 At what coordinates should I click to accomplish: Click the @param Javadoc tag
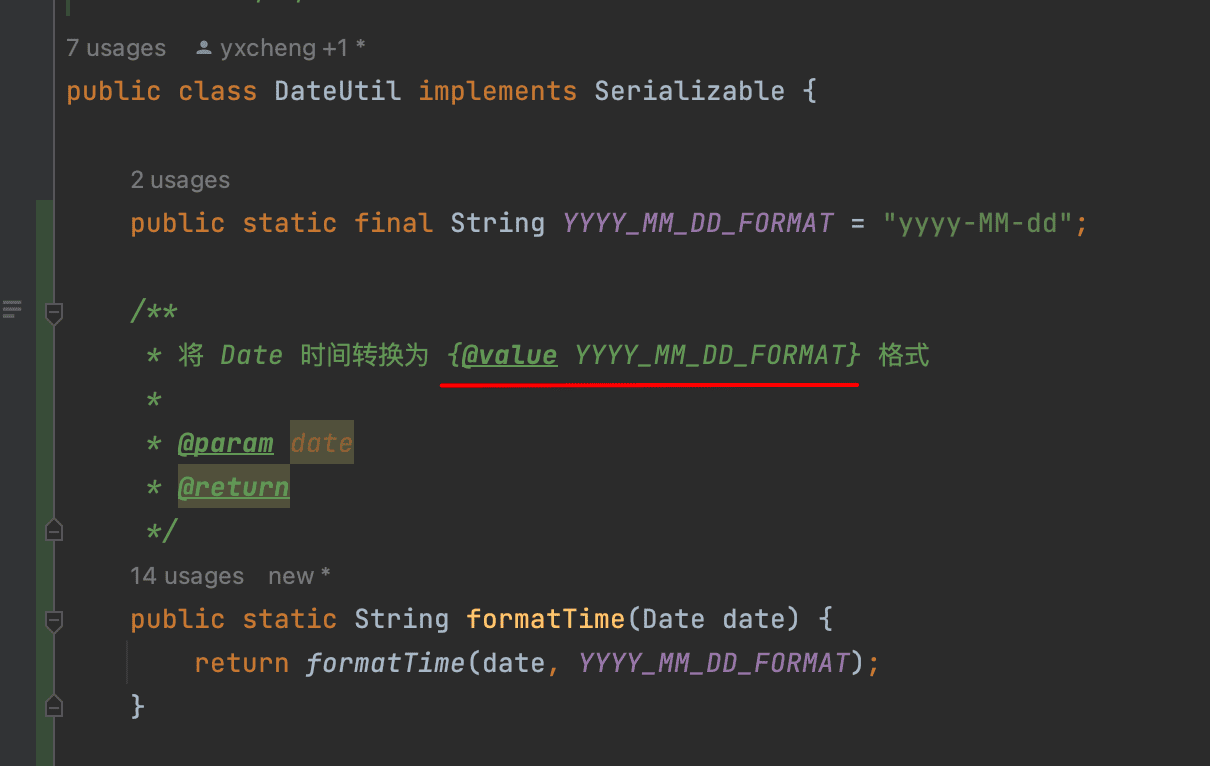click(225, 443)
